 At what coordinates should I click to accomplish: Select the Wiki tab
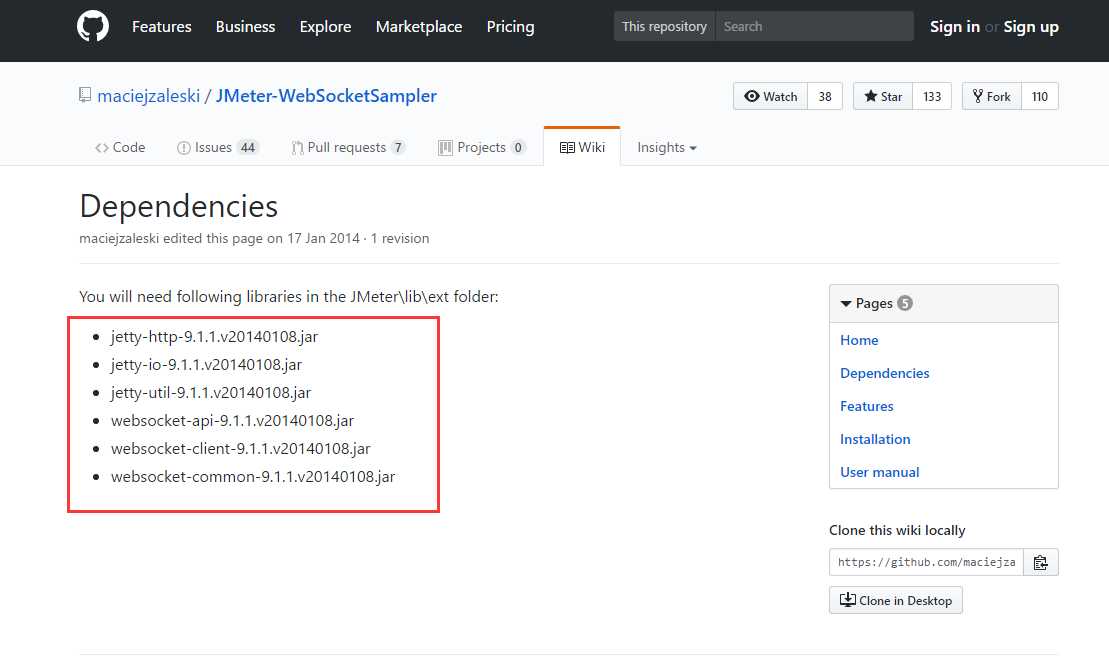[582, 147]
